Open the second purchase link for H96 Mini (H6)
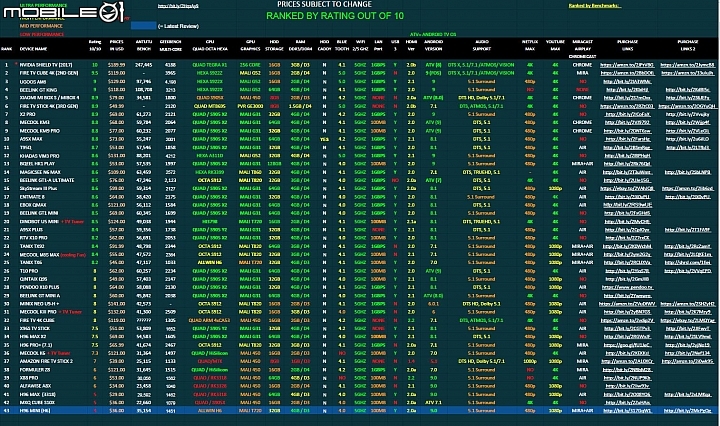Viewport: 720px width, 426px height. (x=687, y=411)
